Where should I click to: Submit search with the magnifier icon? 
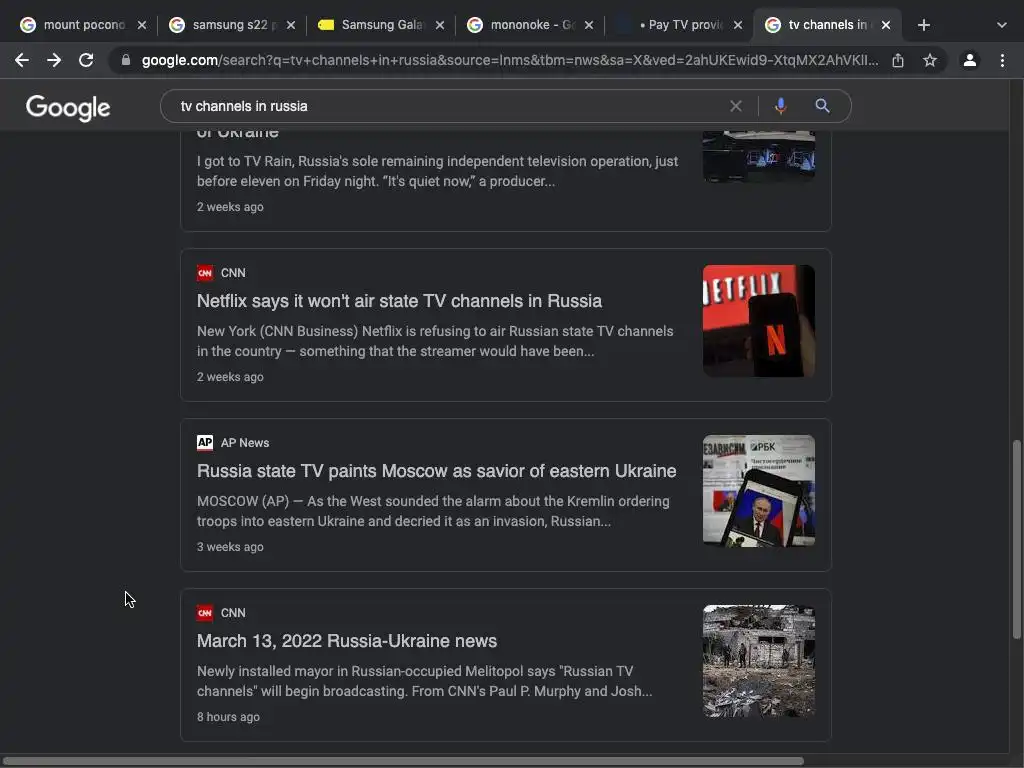pos(822,106)
